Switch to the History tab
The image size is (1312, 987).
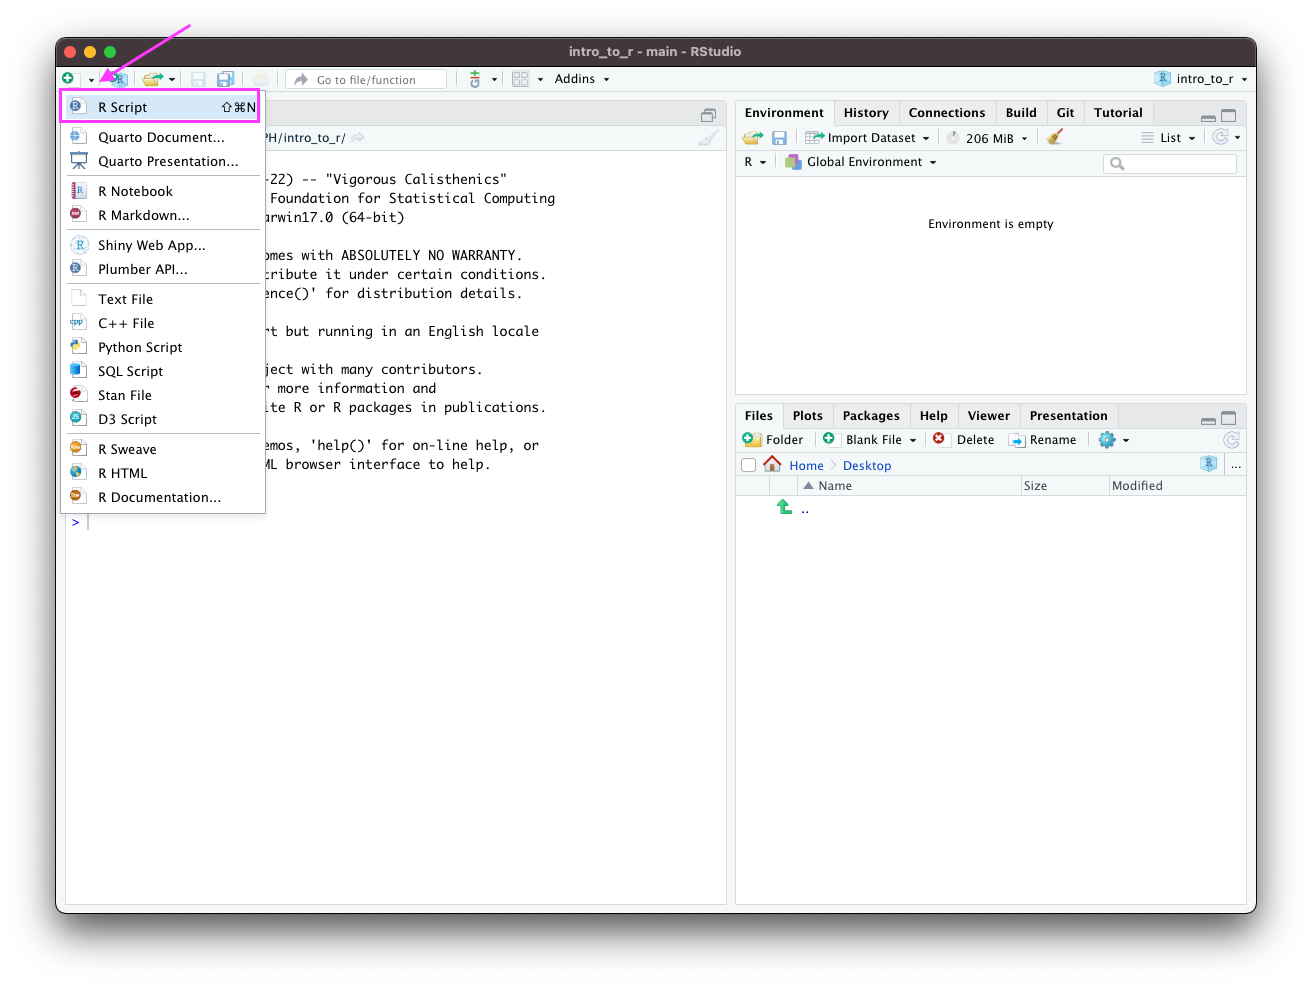click(865, 113)
